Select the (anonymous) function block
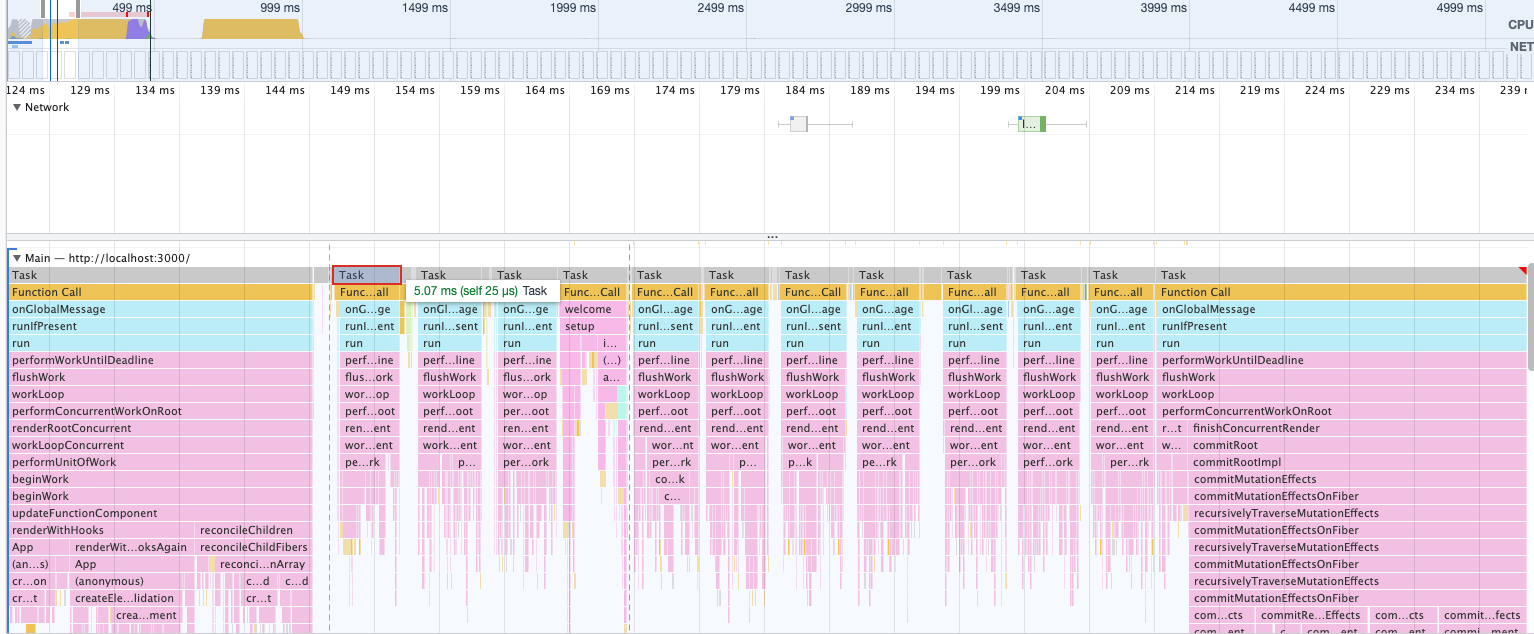This screenshot has width=1534, height=634. pos(109,581)
